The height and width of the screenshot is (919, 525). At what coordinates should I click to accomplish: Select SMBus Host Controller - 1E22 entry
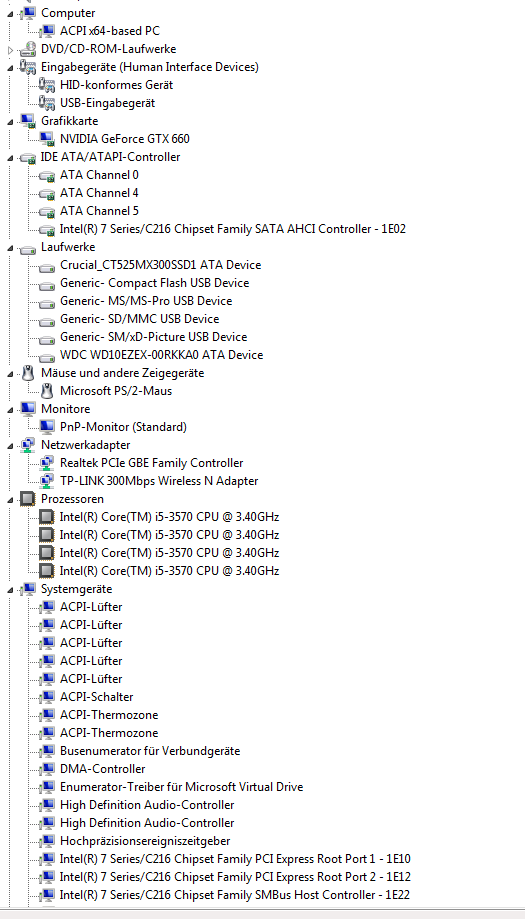tap(235, 896)
